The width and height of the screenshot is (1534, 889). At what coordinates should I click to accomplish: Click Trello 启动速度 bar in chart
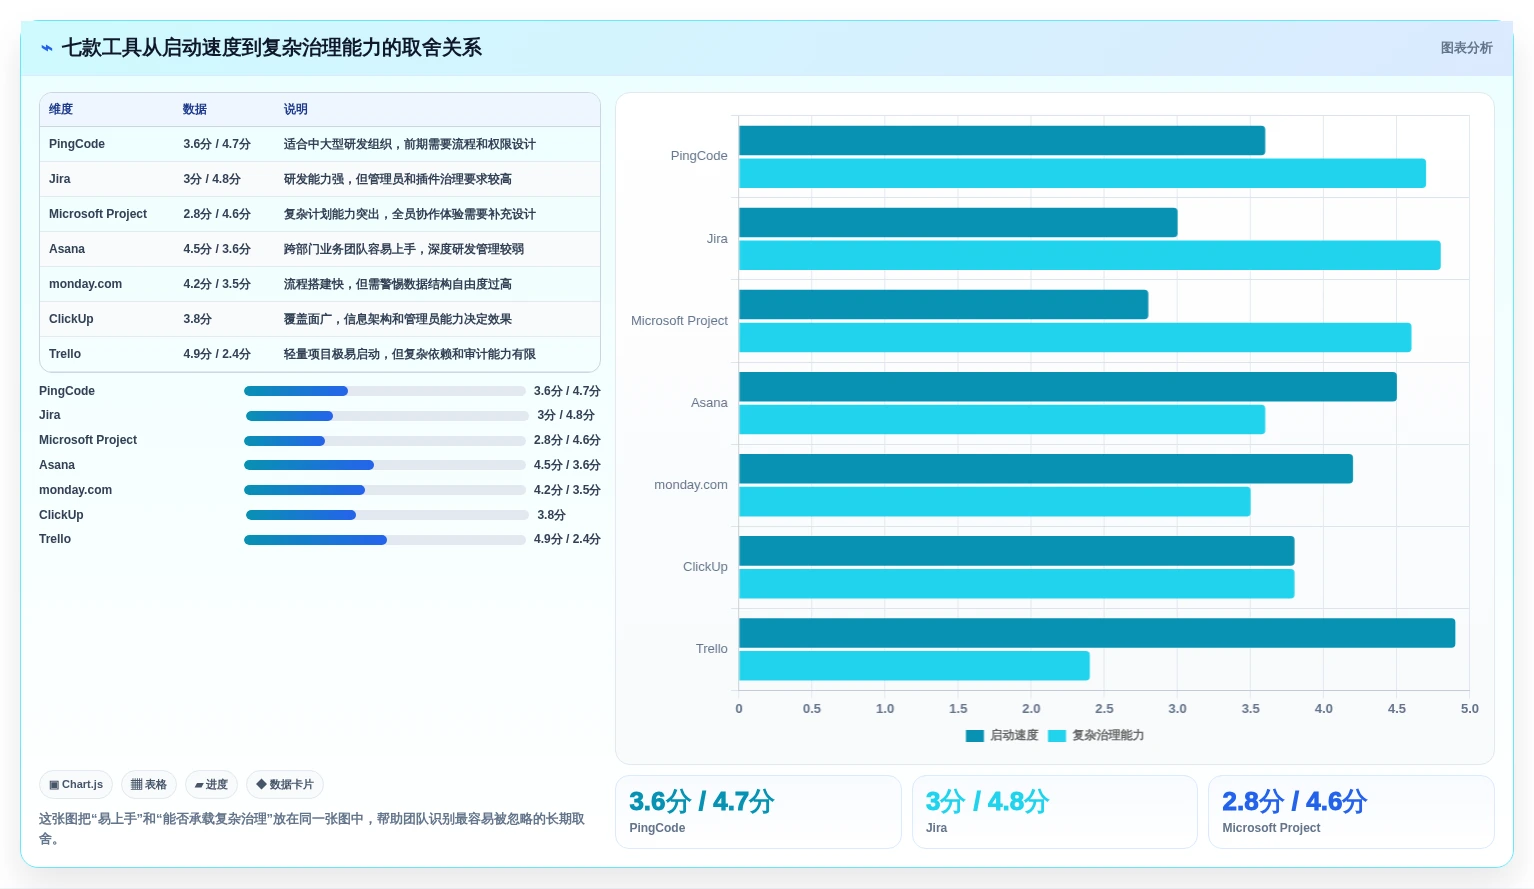pos(1097,633)
